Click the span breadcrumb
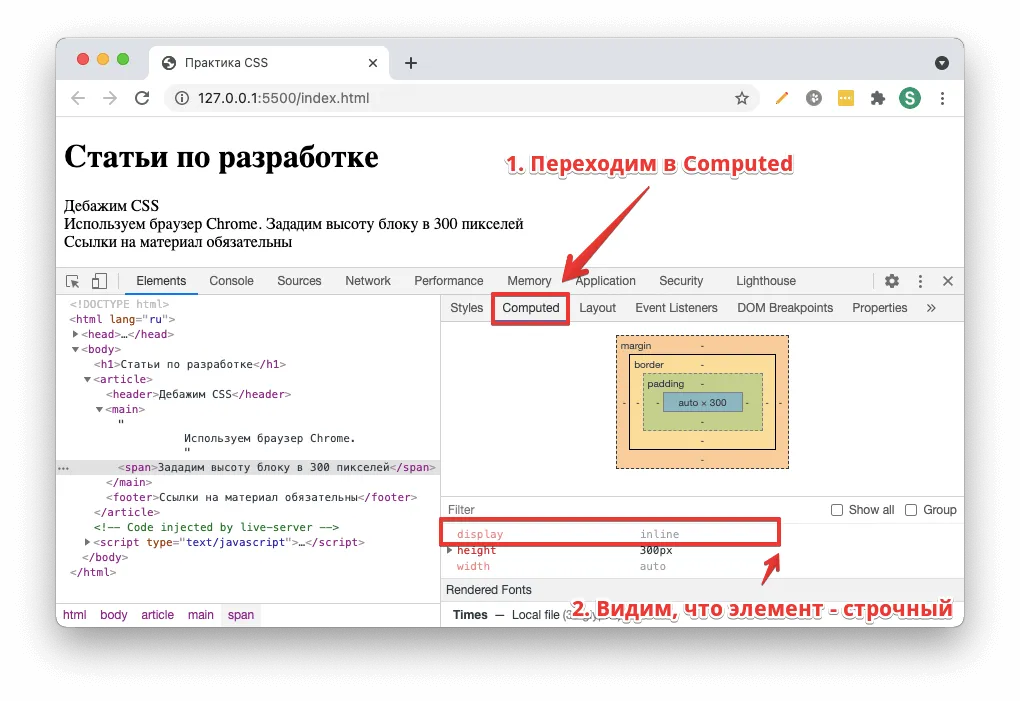 241,615
